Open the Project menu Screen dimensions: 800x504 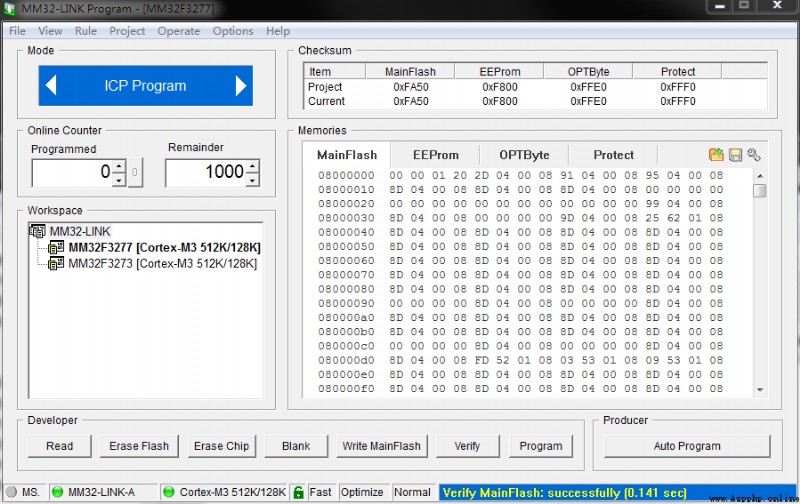127,31
